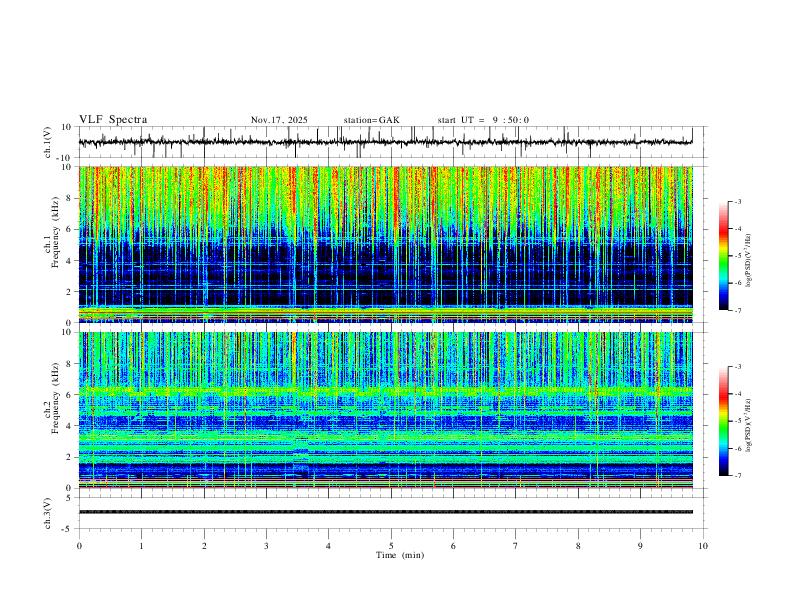Click the "-6" tick on ch.2 colorbar
Screen dimensions: 792x612
[737, 448]
